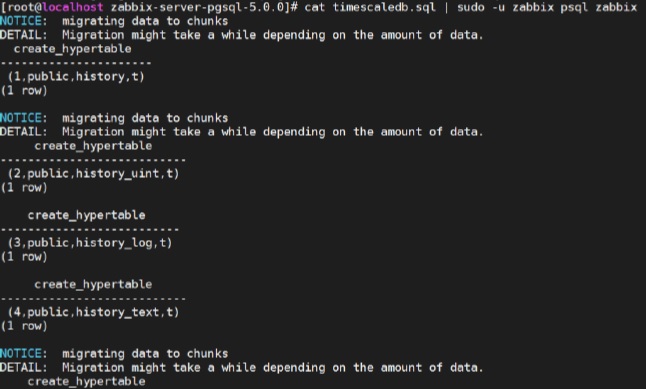Click create_hypertable header above history_log row
Viewport: 646px width, 389px height.
87,215
